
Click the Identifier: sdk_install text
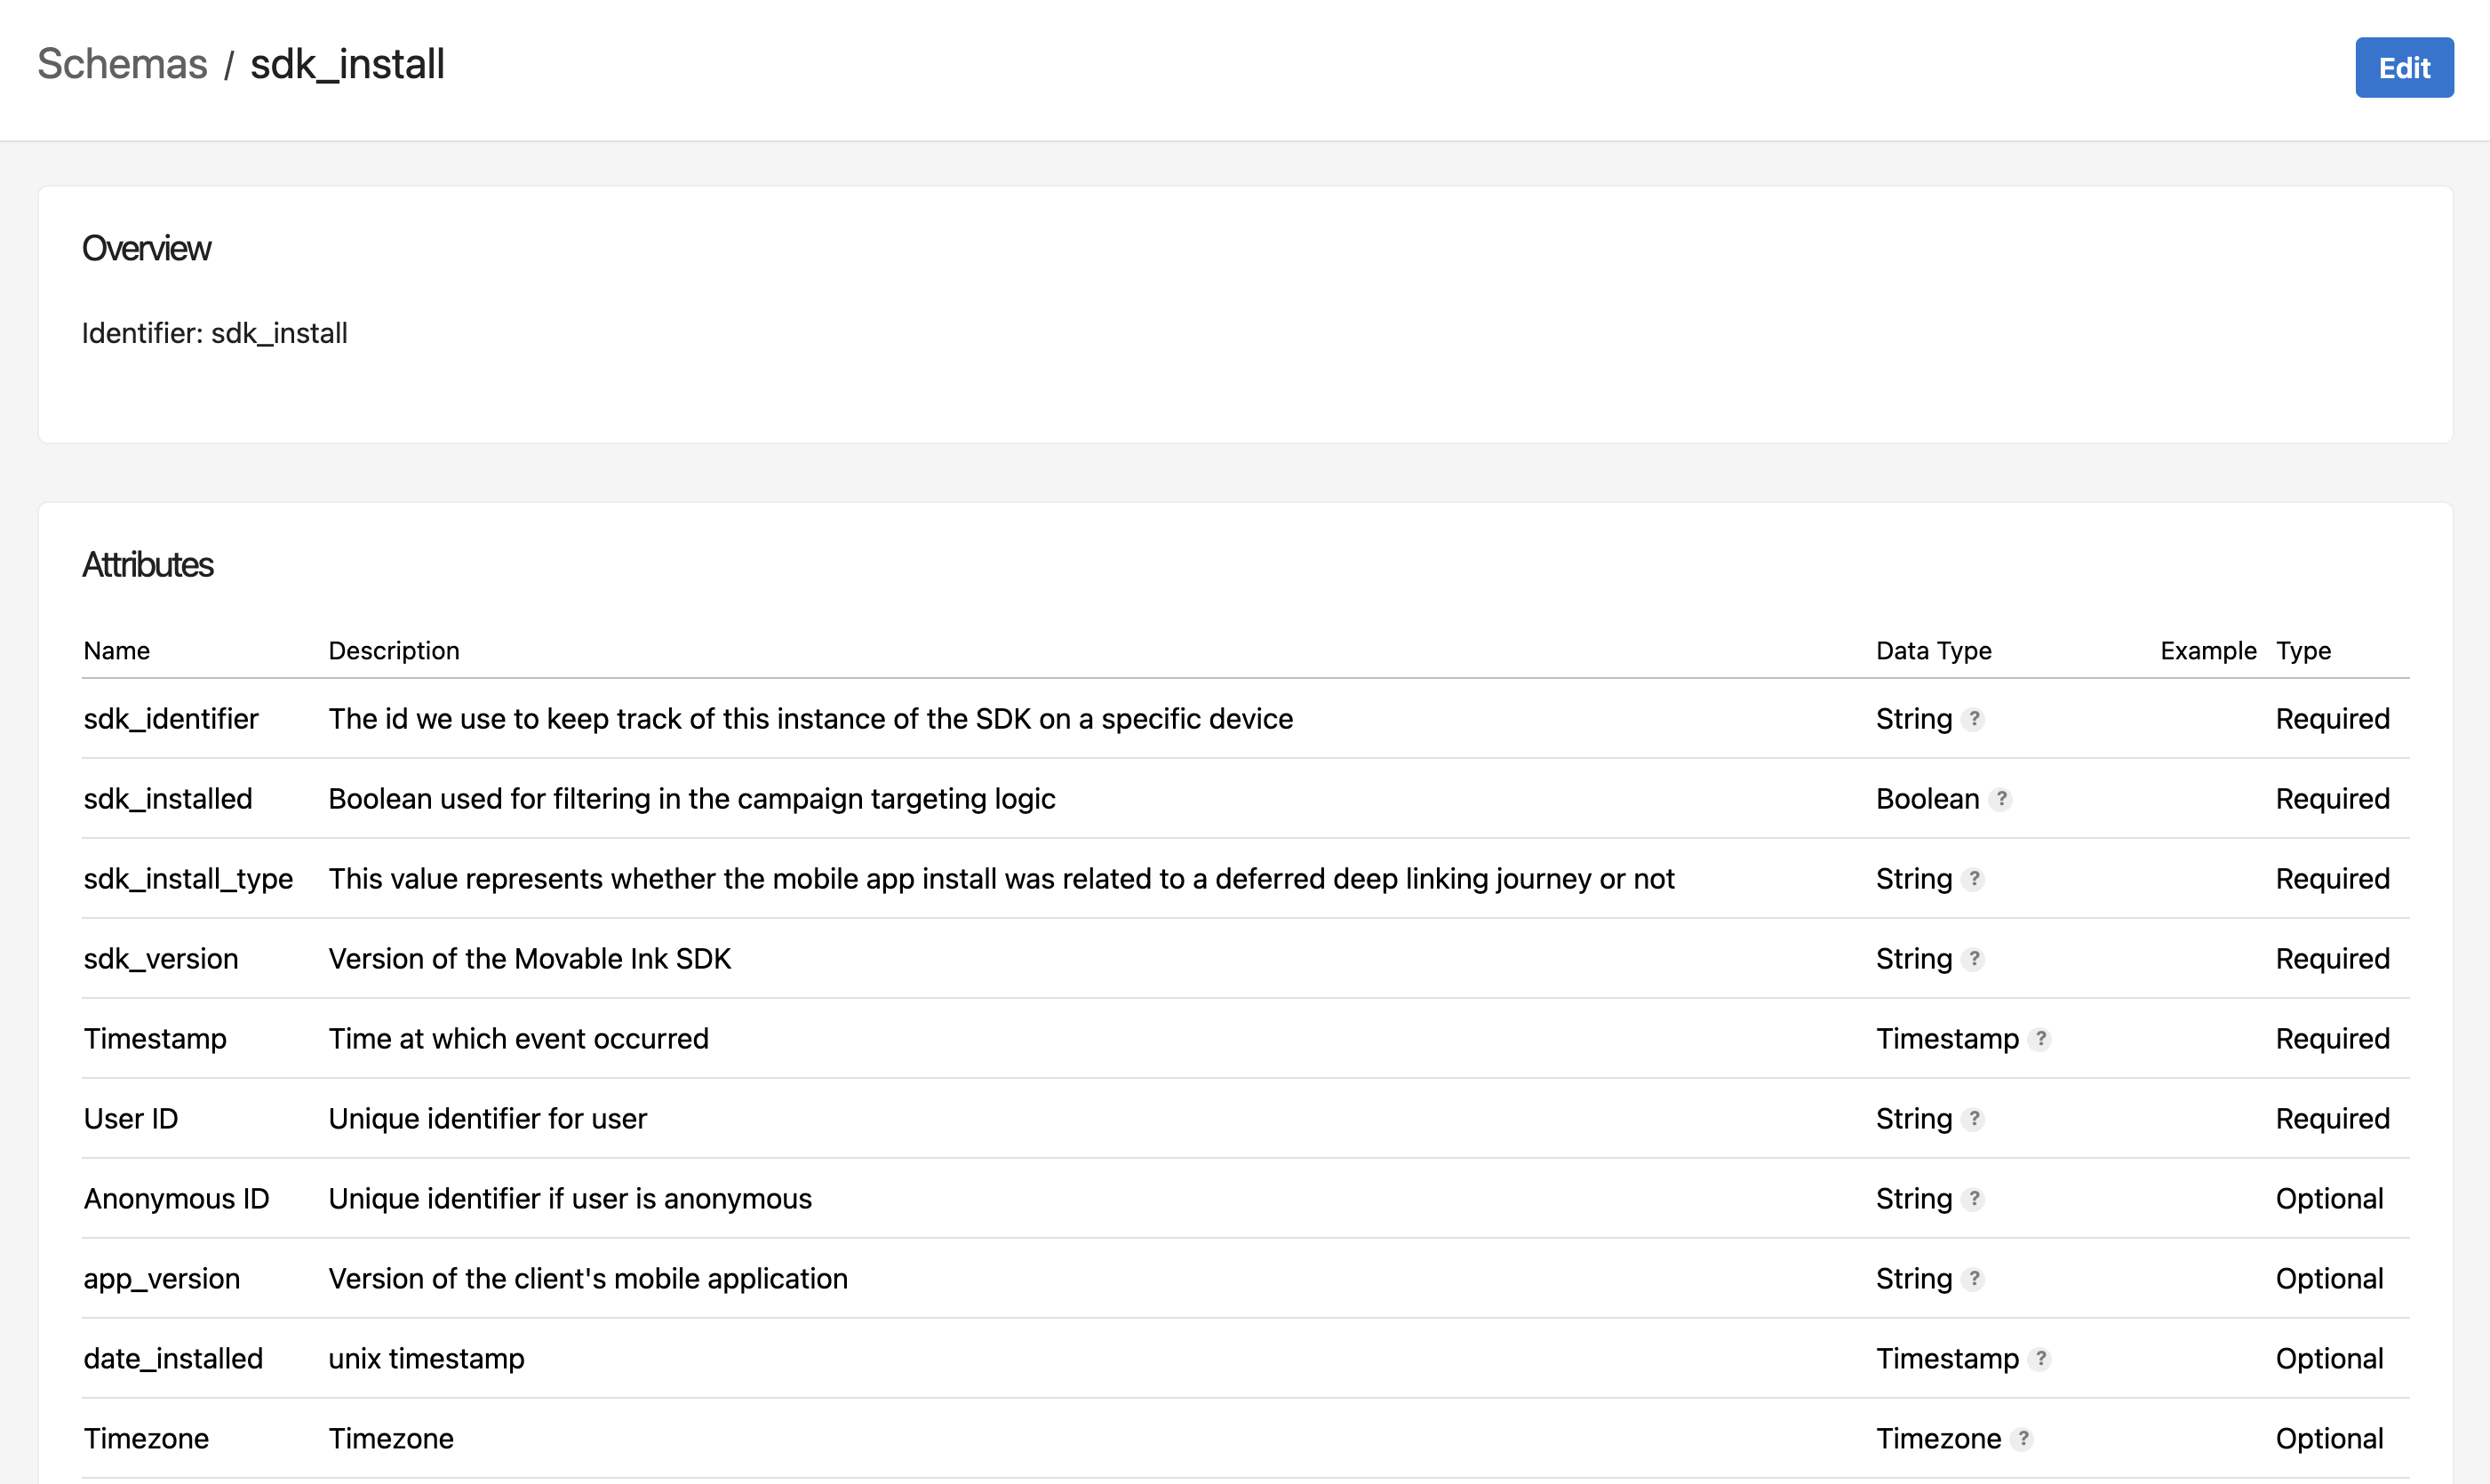[x=215, y=333]
